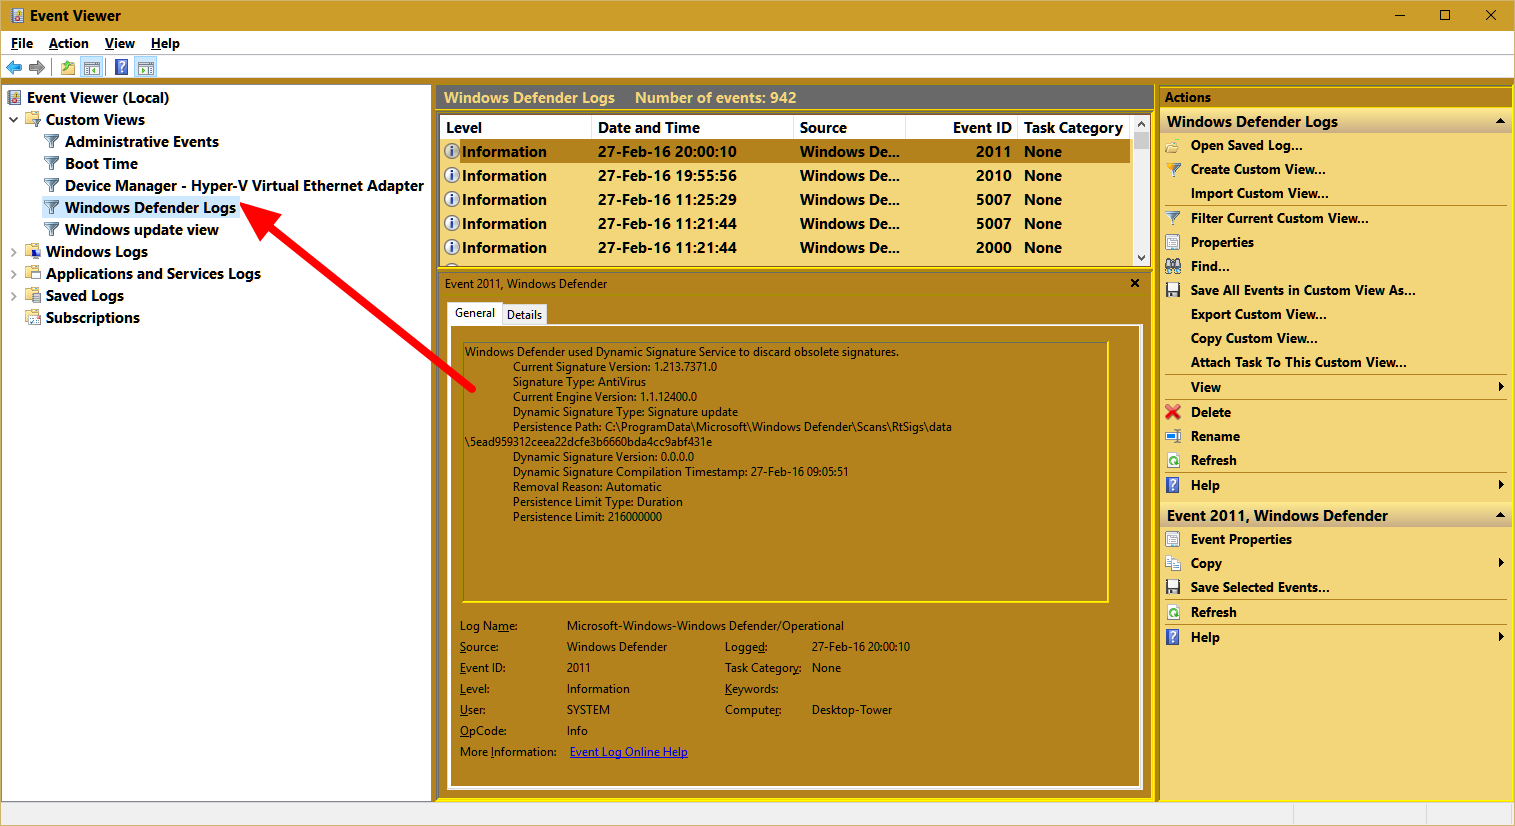Image resolution: width=1515 pixels, height=826 pixels.
Task: Open the View menu in menu bar
Action: pyautogui.click(x=119, y=43)
